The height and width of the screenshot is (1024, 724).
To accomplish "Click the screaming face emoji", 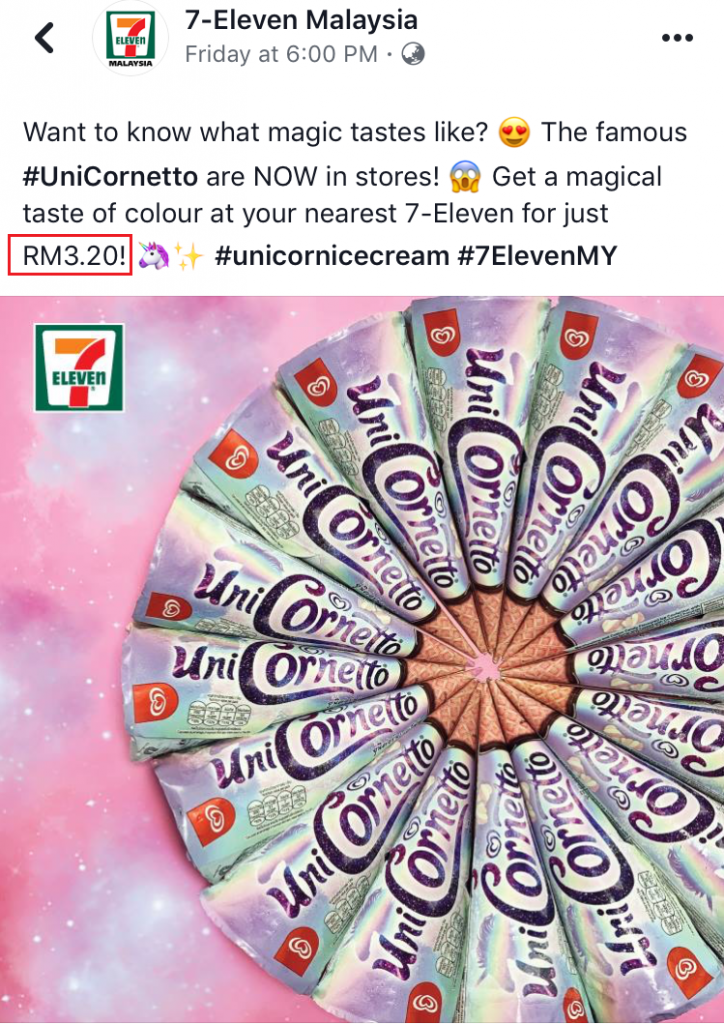I will click(x=465, y=177).
